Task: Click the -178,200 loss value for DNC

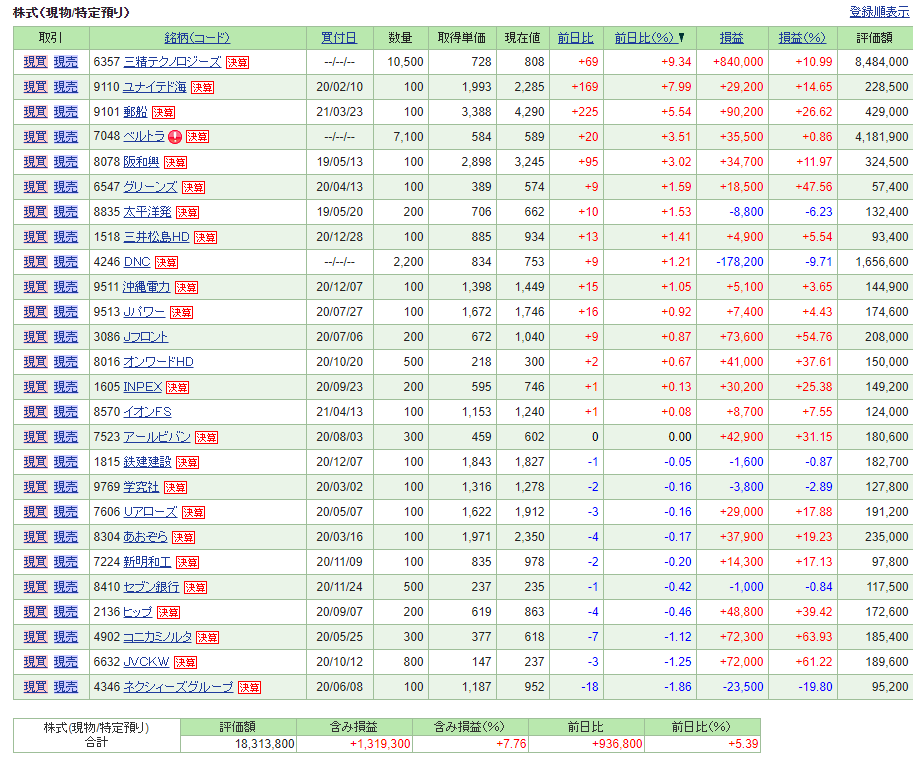Action: [739, 262]
